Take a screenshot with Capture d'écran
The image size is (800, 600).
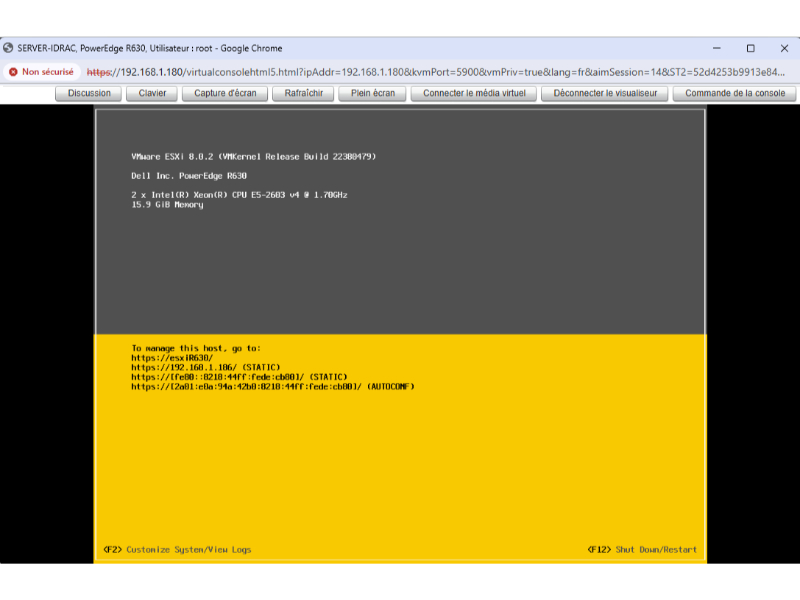225,93
